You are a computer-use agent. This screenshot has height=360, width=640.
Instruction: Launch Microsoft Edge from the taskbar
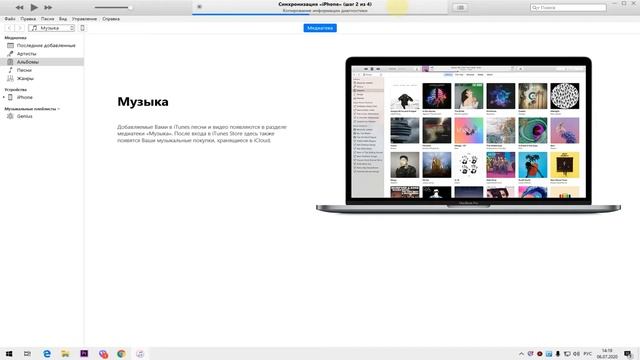tap(47, 353)
